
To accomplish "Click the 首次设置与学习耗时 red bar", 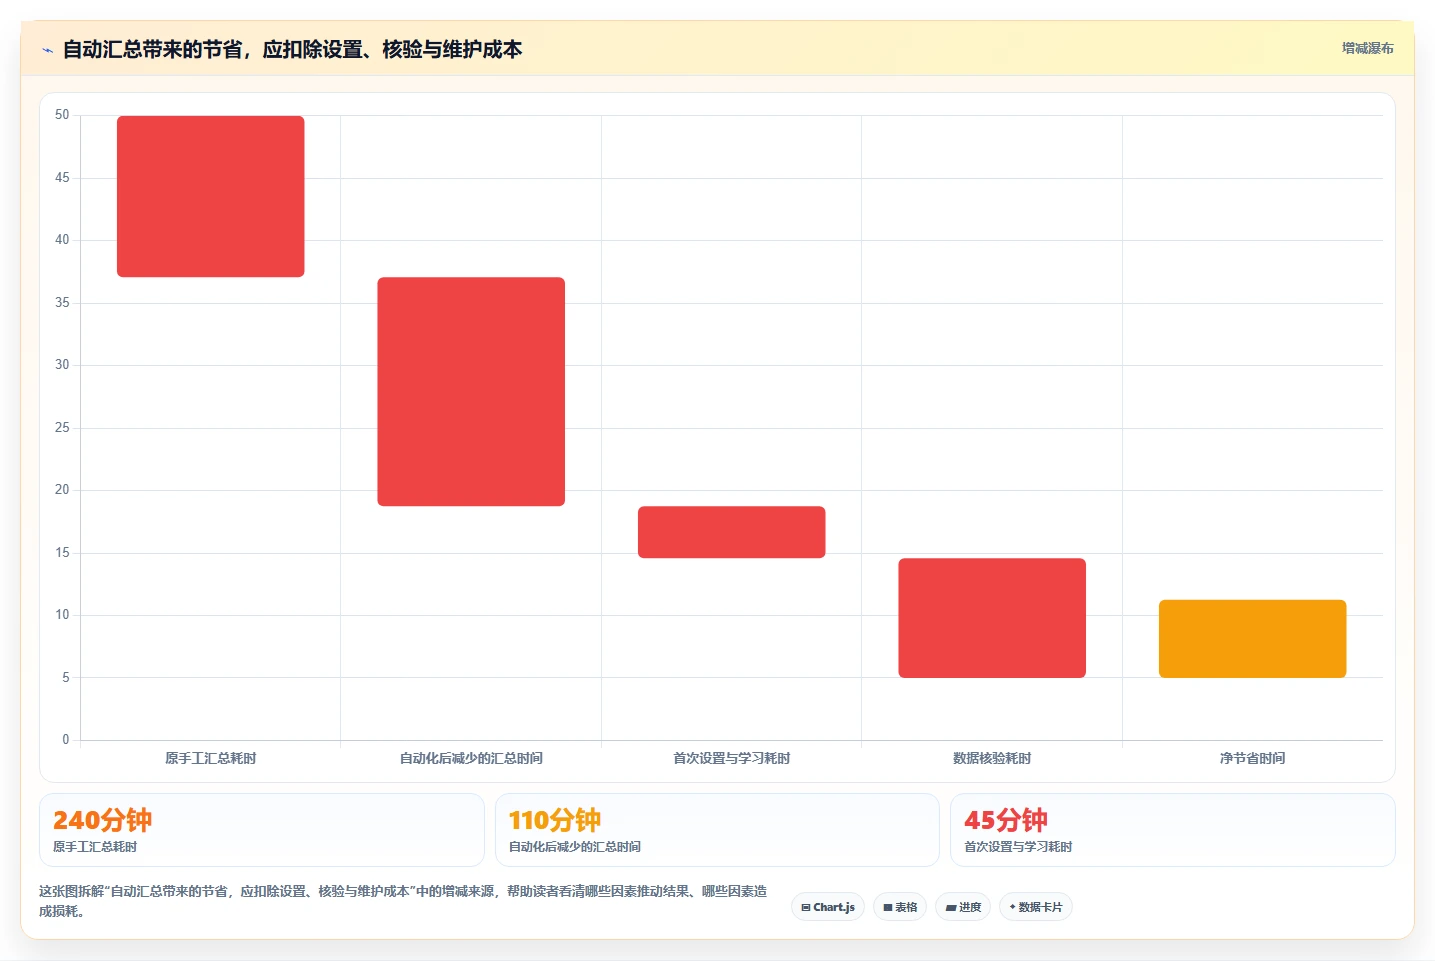I will 732,532.
